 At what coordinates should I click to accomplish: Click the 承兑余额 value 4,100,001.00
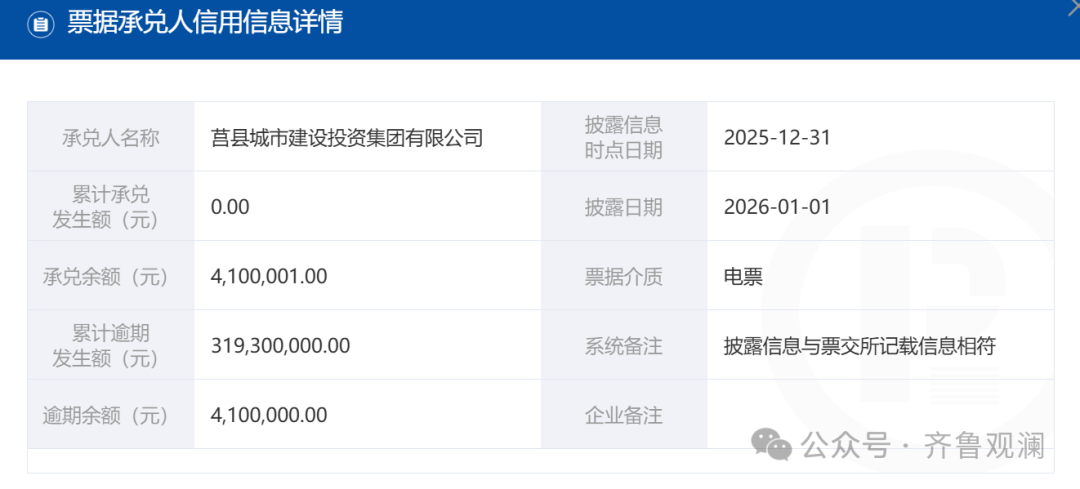(x=269, y=276)
